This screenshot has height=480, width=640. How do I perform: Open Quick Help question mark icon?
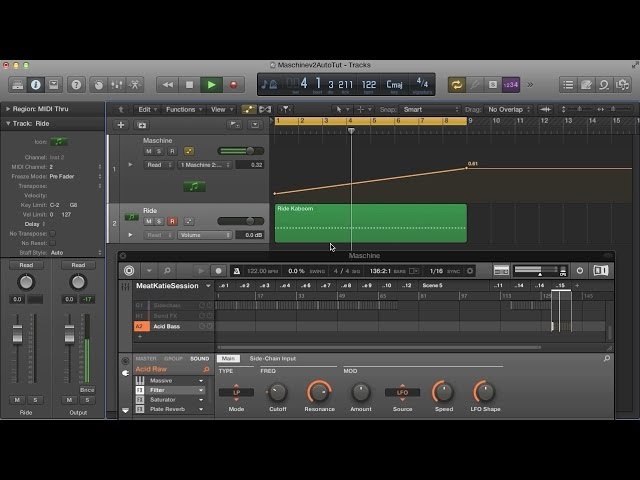coord(76,84)
